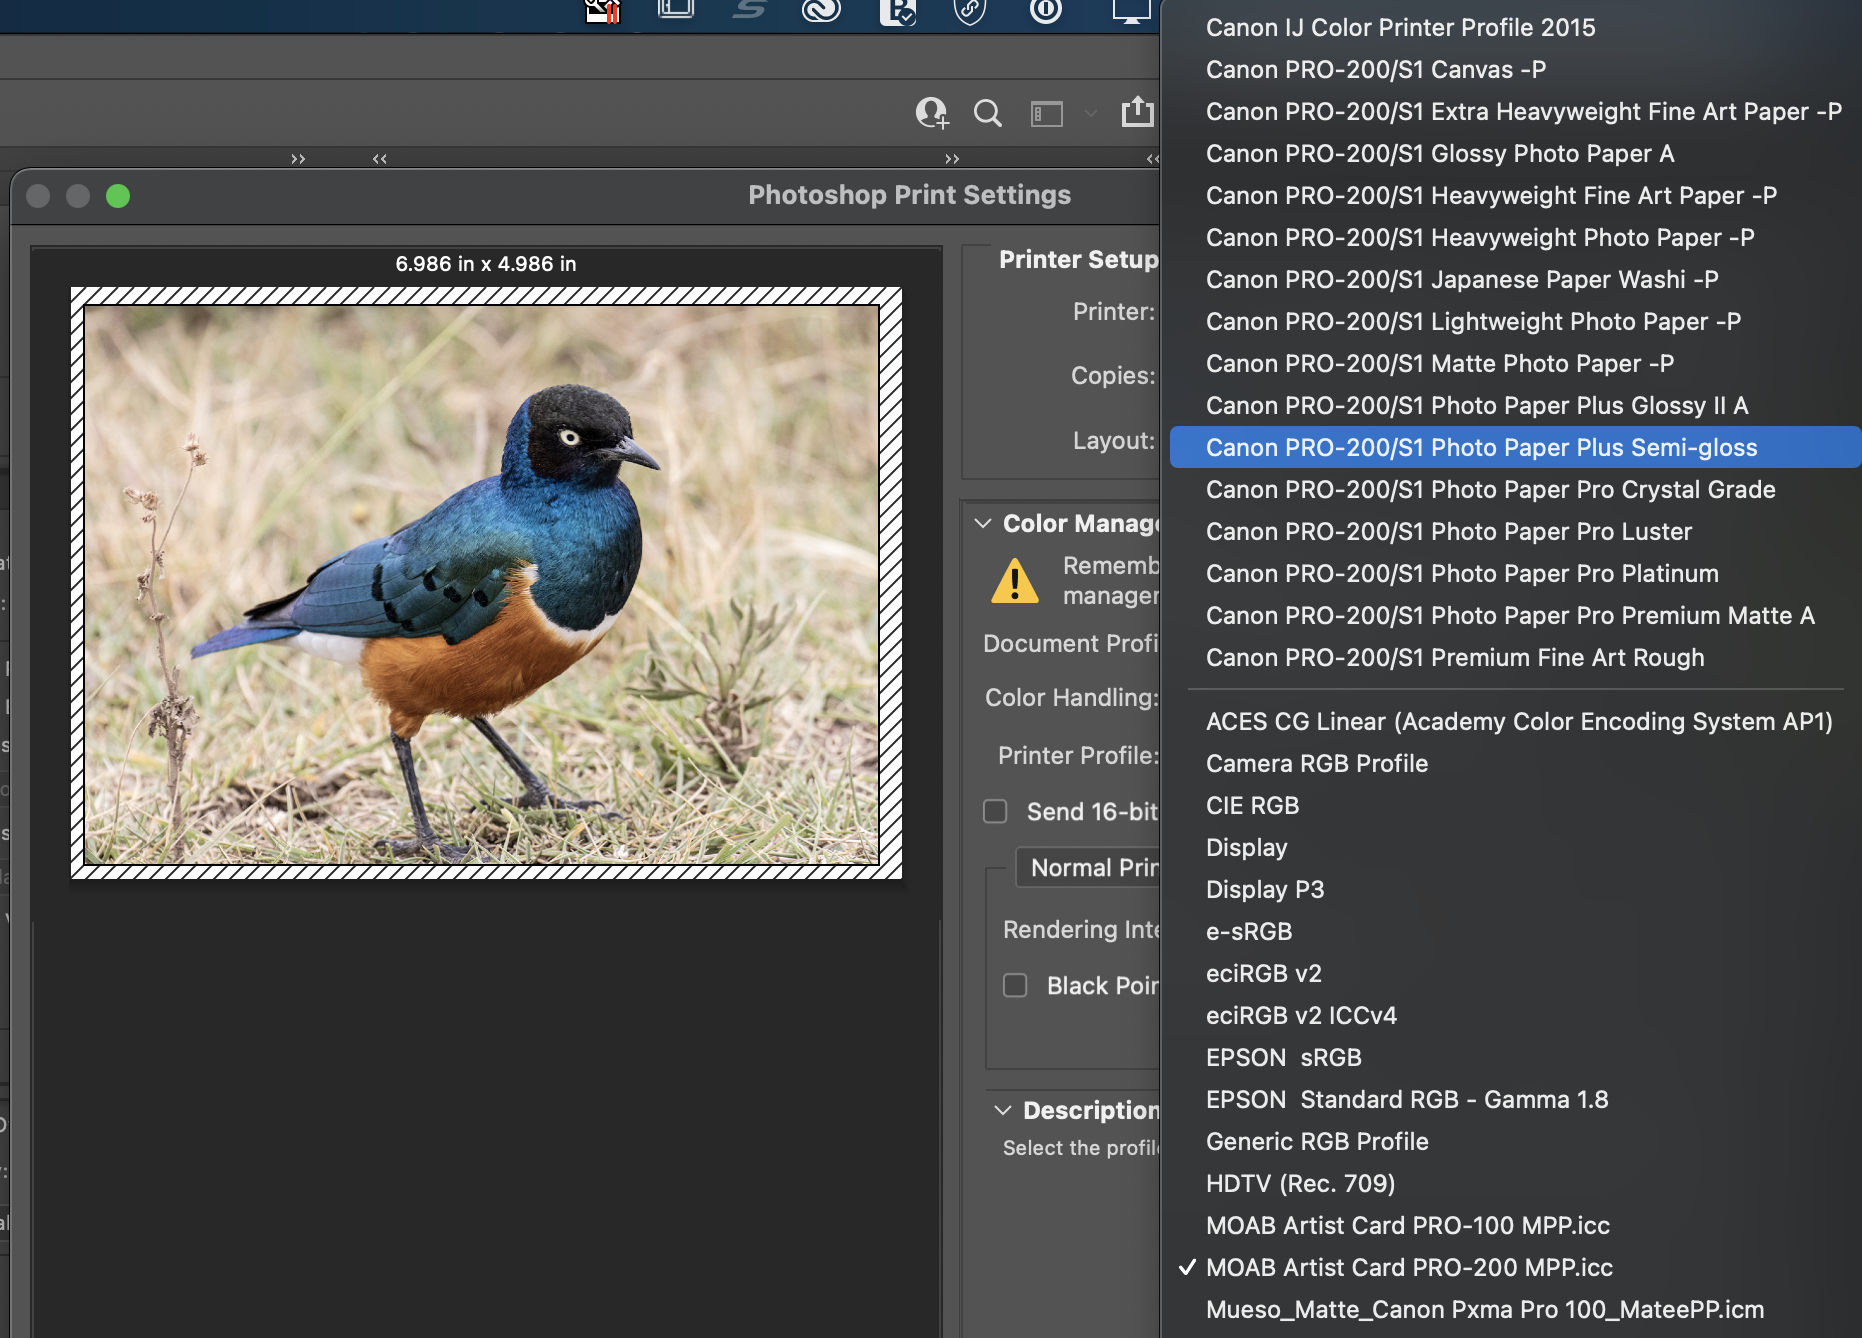
Task: Collapse the Description section
Action: point(1003,1110)
